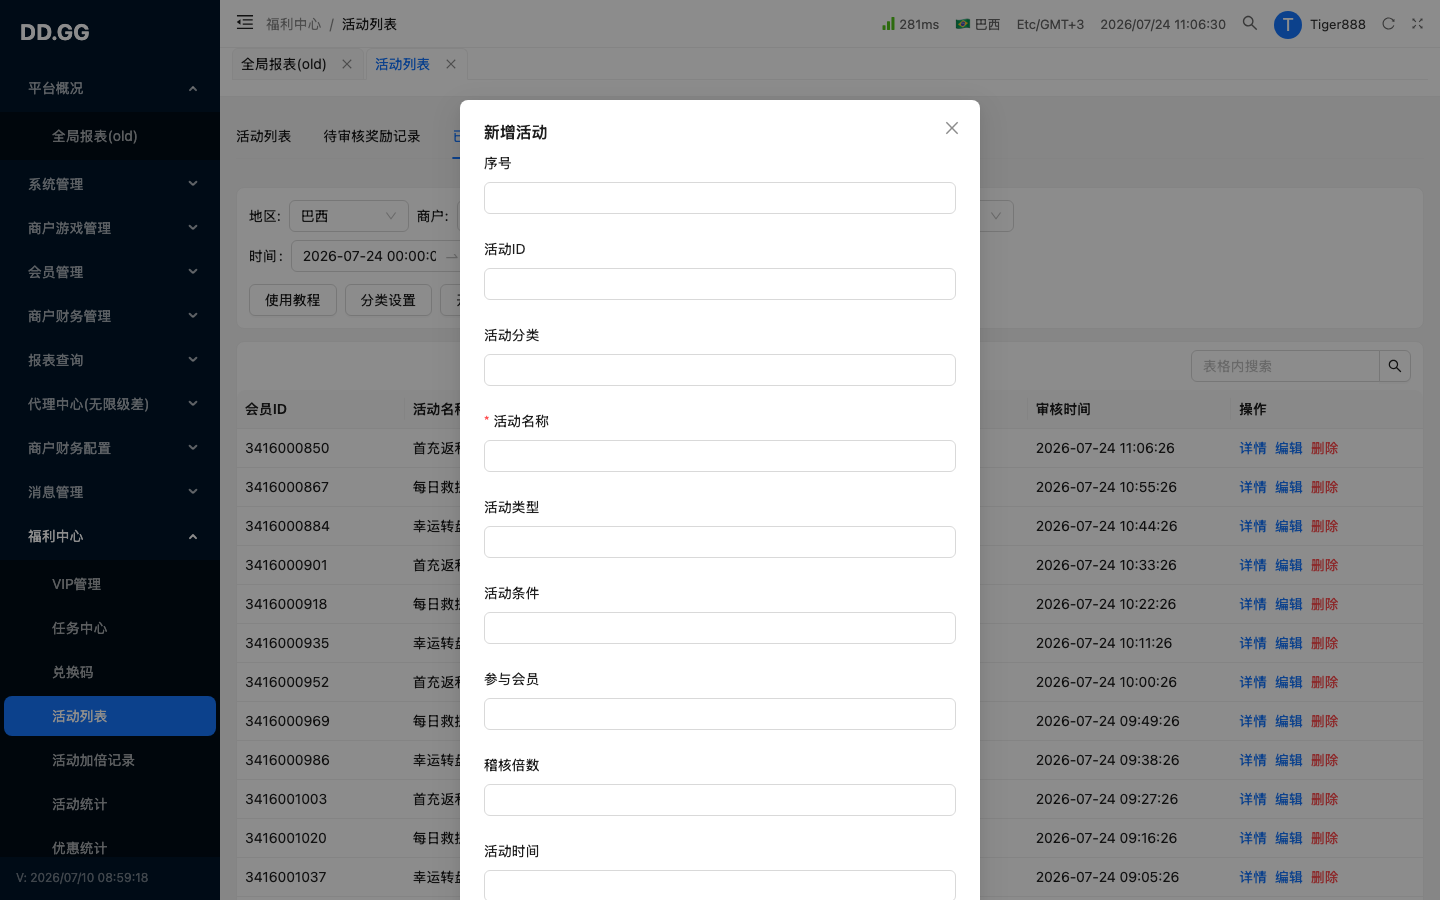1440x900 pixels.
Task: Click 编辑 for member 3416000918
Action: [1288, 604]
